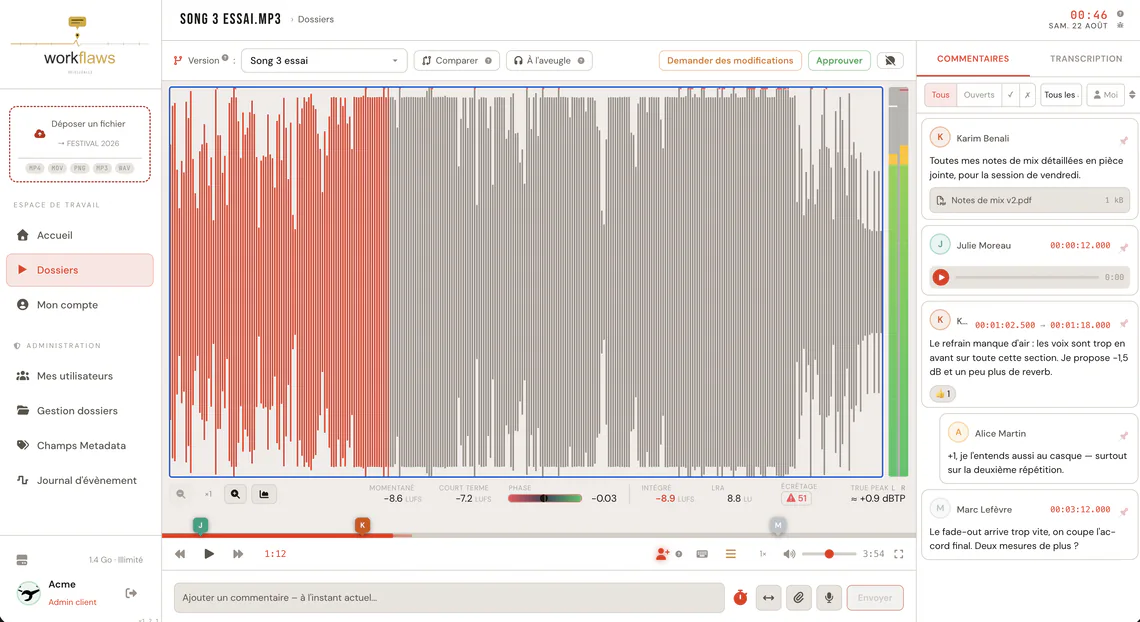Click the zoom-in magnifier button under waveform

235,494
